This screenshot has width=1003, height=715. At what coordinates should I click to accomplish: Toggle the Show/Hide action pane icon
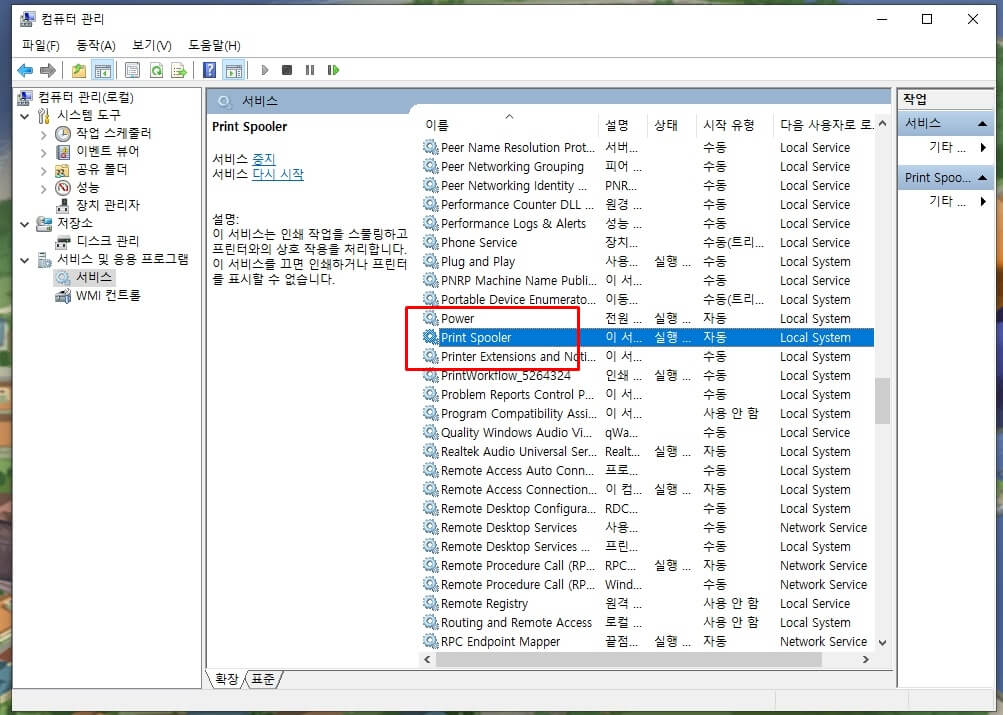[234, 70]
